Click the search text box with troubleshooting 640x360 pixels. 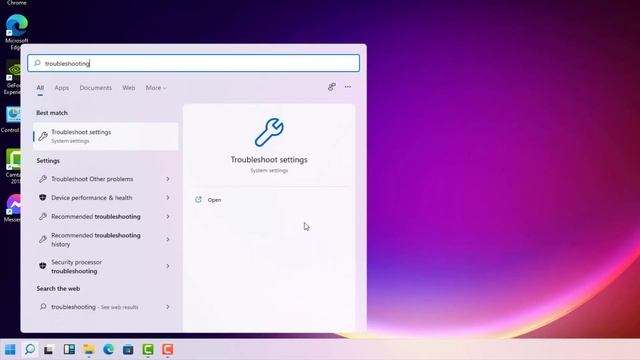click(x=193, y=63)
